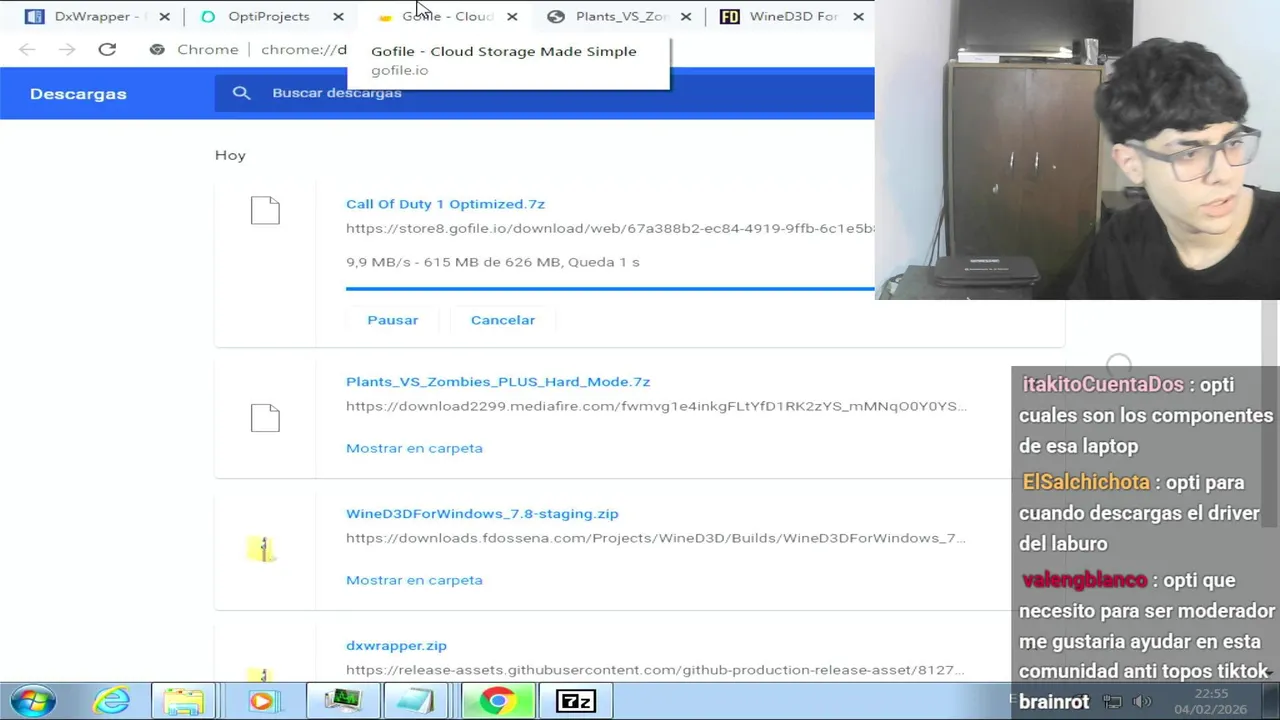The width and height of the screenshot is (1280, 720).
Task: Open 7-Zip from the taskbar
Action: coord(575,701)
